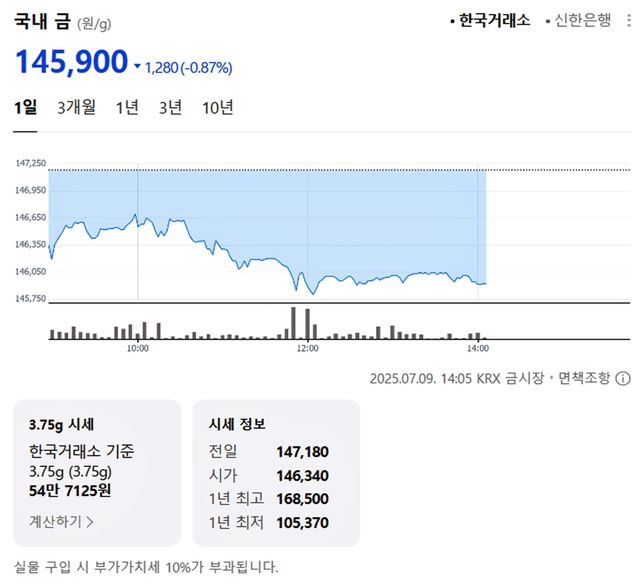
Task: Click the 10:00 marker on time axis
Action: point(138,348)
